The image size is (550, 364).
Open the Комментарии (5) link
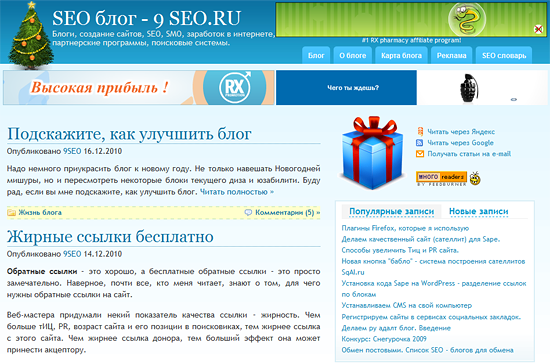pyautogui.click(x=287, y=213)
